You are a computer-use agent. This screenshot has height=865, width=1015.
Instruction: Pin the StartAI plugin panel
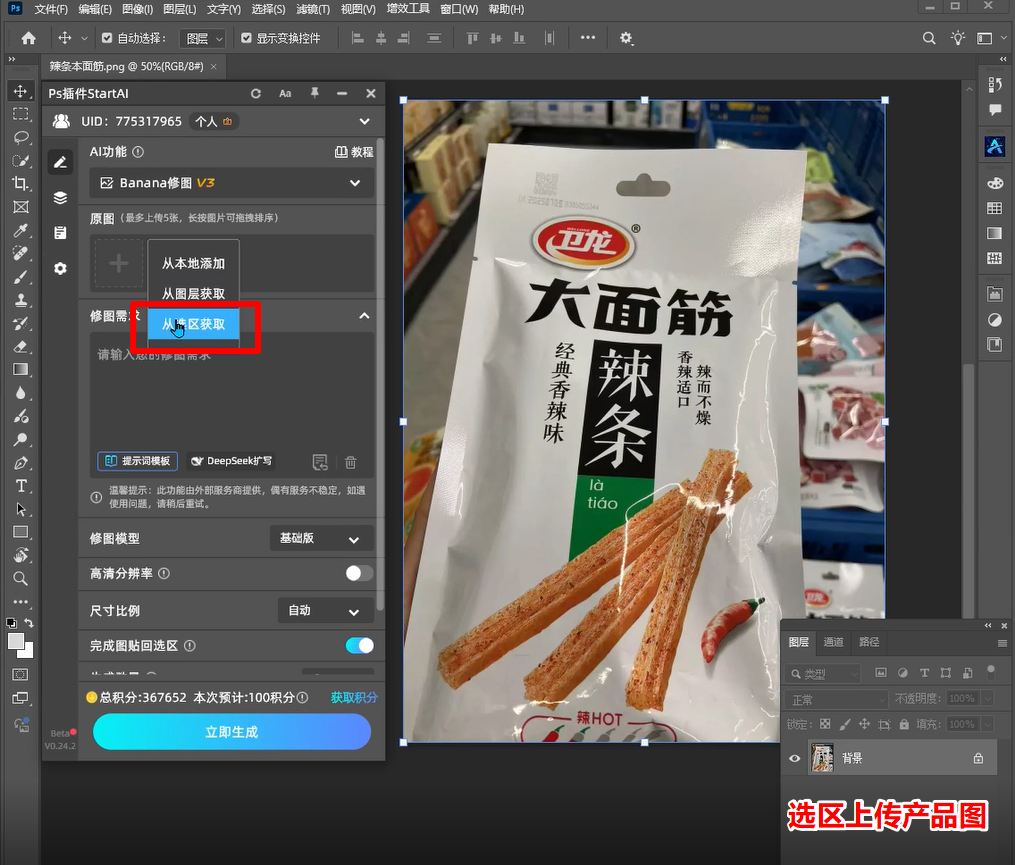[315, 93]
